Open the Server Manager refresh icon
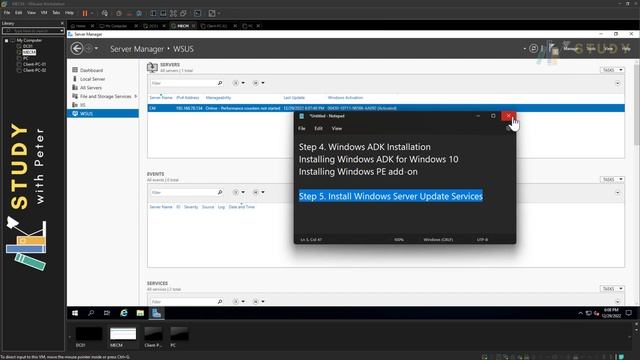The image size is (640, 360). pyautogui.click(x=533, y=49)
